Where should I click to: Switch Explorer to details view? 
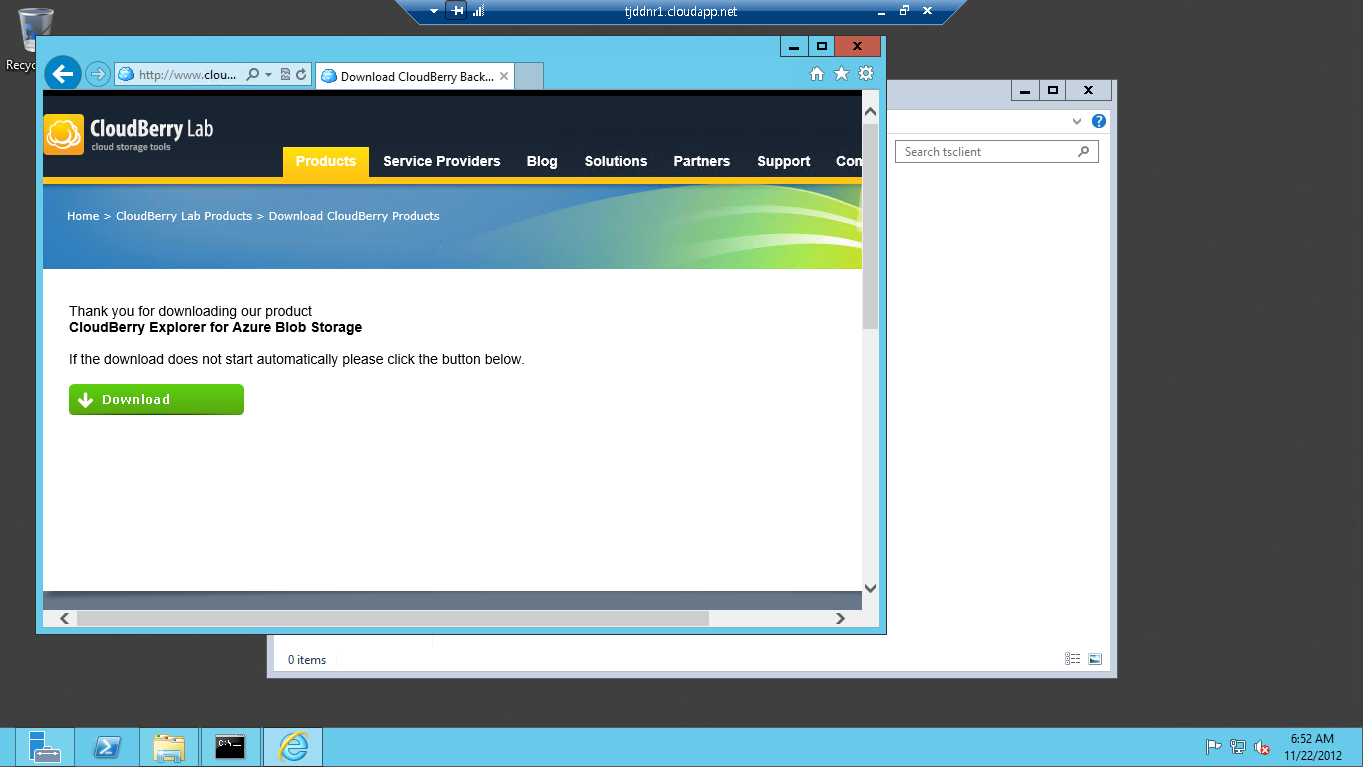pyautogui.click(x=1073, y=659)
